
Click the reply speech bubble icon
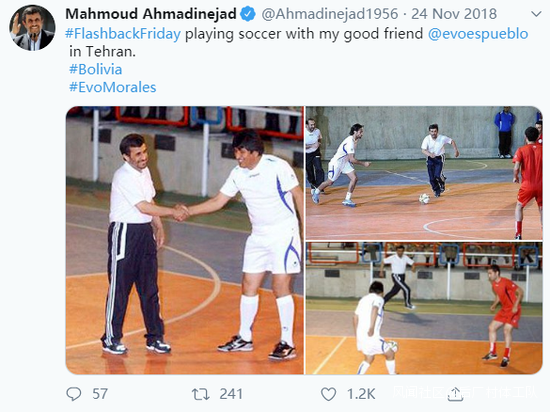click(74, 394)
